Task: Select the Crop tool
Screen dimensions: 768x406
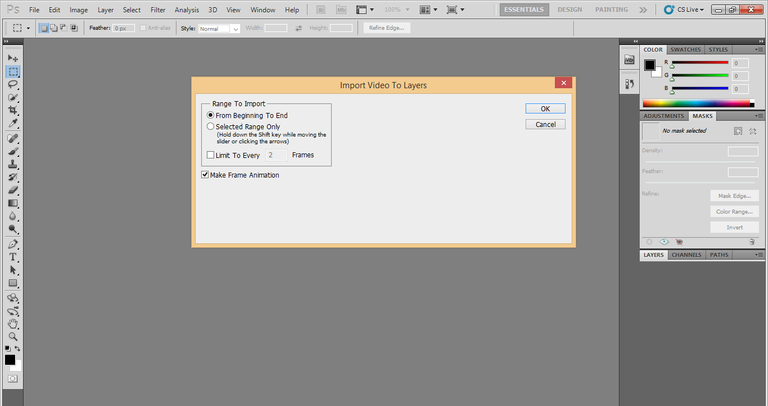Action: (13, 110)
